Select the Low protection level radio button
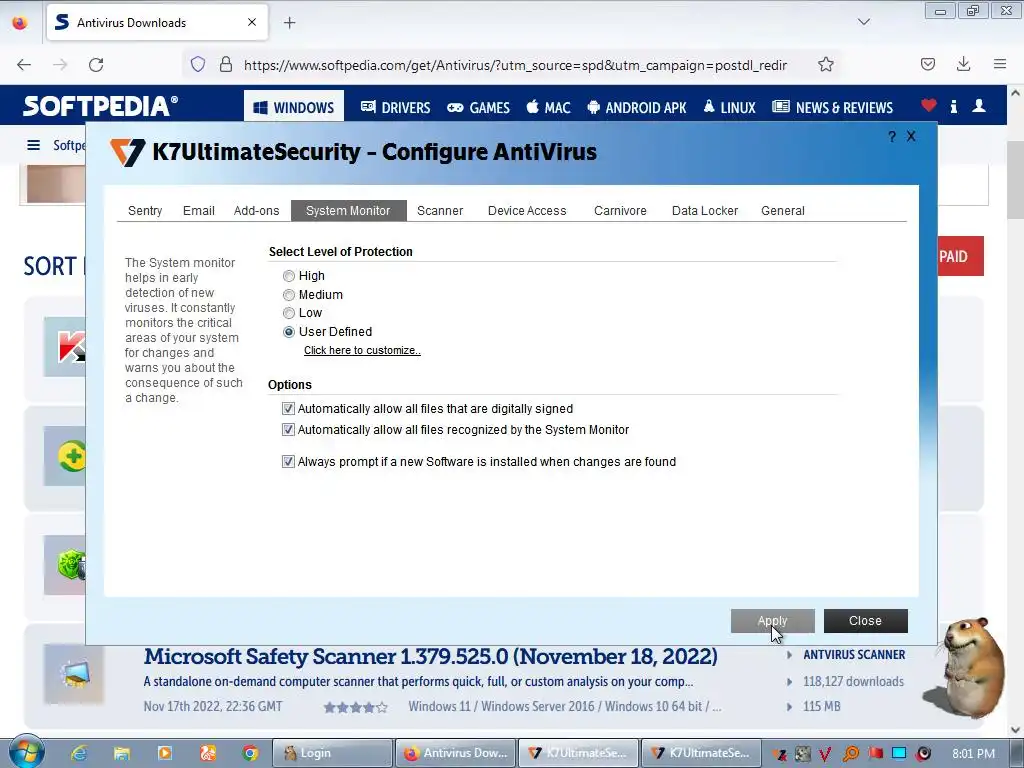Viewport: 1024px width, 768px height. coord(289,313)
